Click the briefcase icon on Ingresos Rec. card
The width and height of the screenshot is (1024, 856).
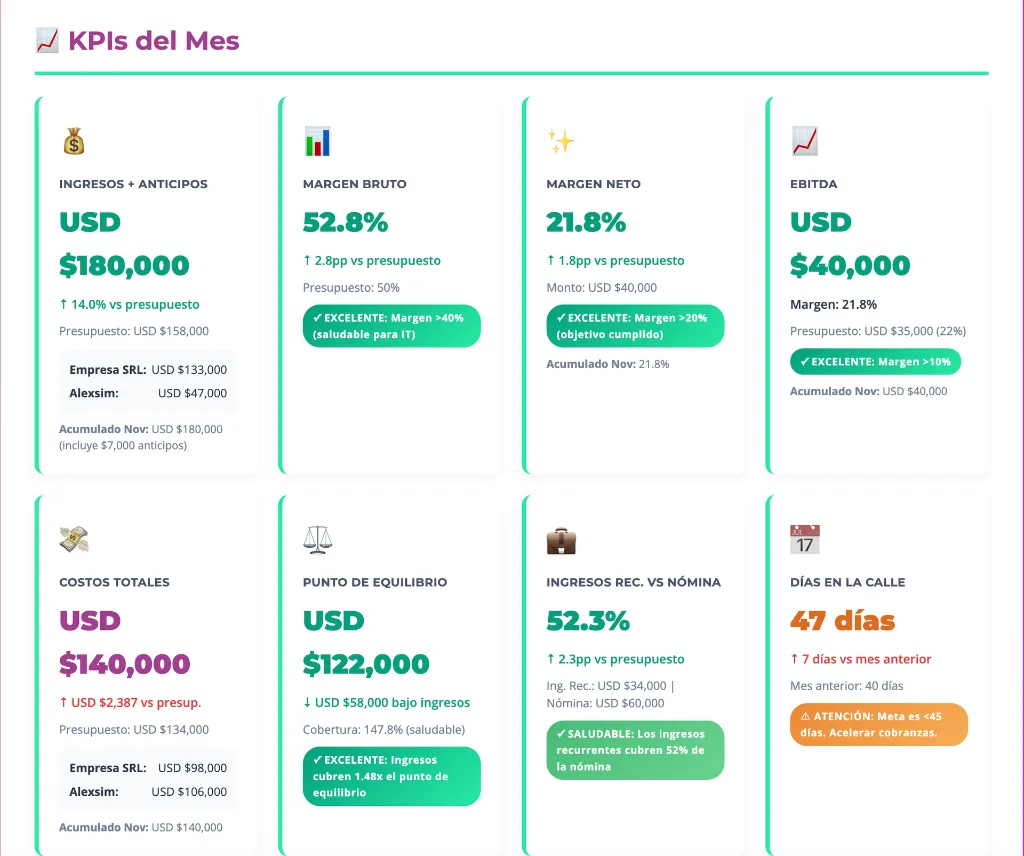pos(561,540)
